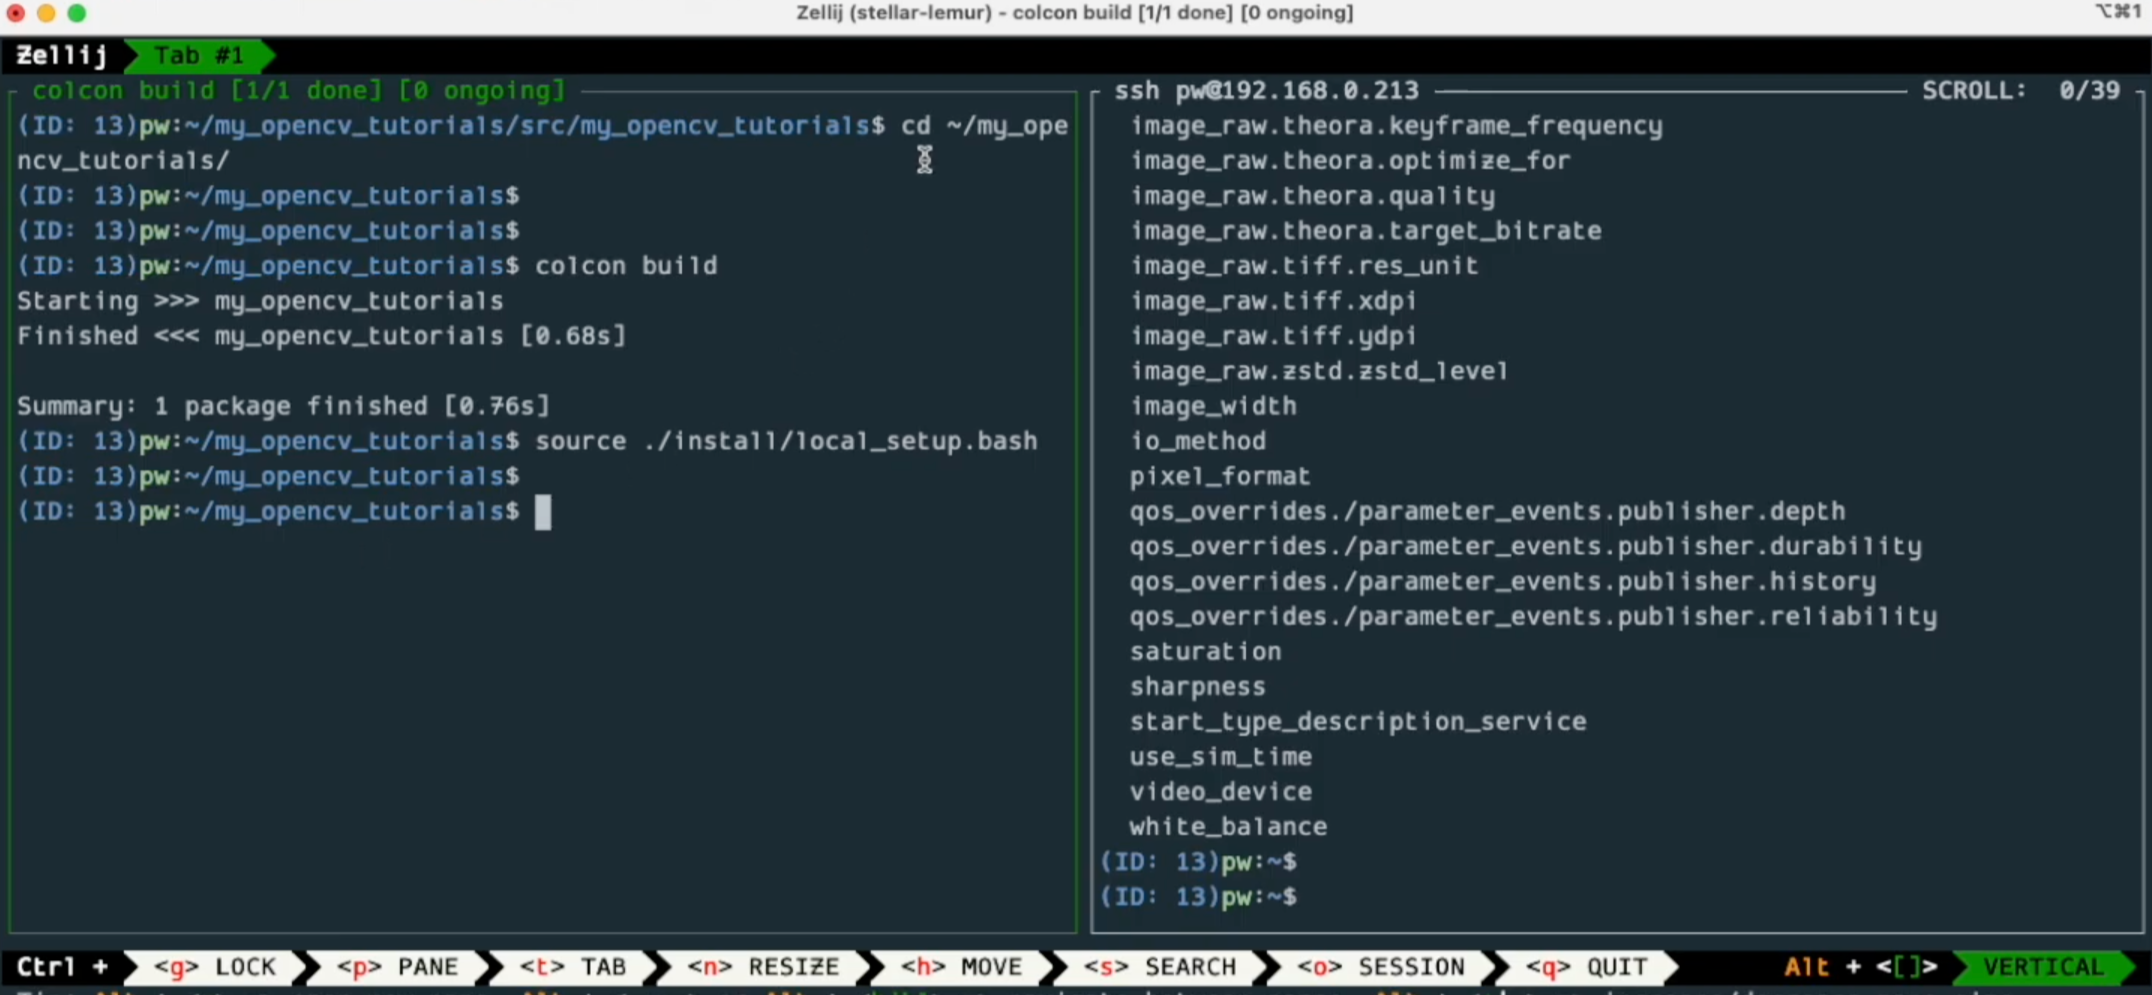Image resolution: width=2152 pixels, height=995 pixels.
Task: Click start_type_description_service parameter
Action: (1358, 721)
